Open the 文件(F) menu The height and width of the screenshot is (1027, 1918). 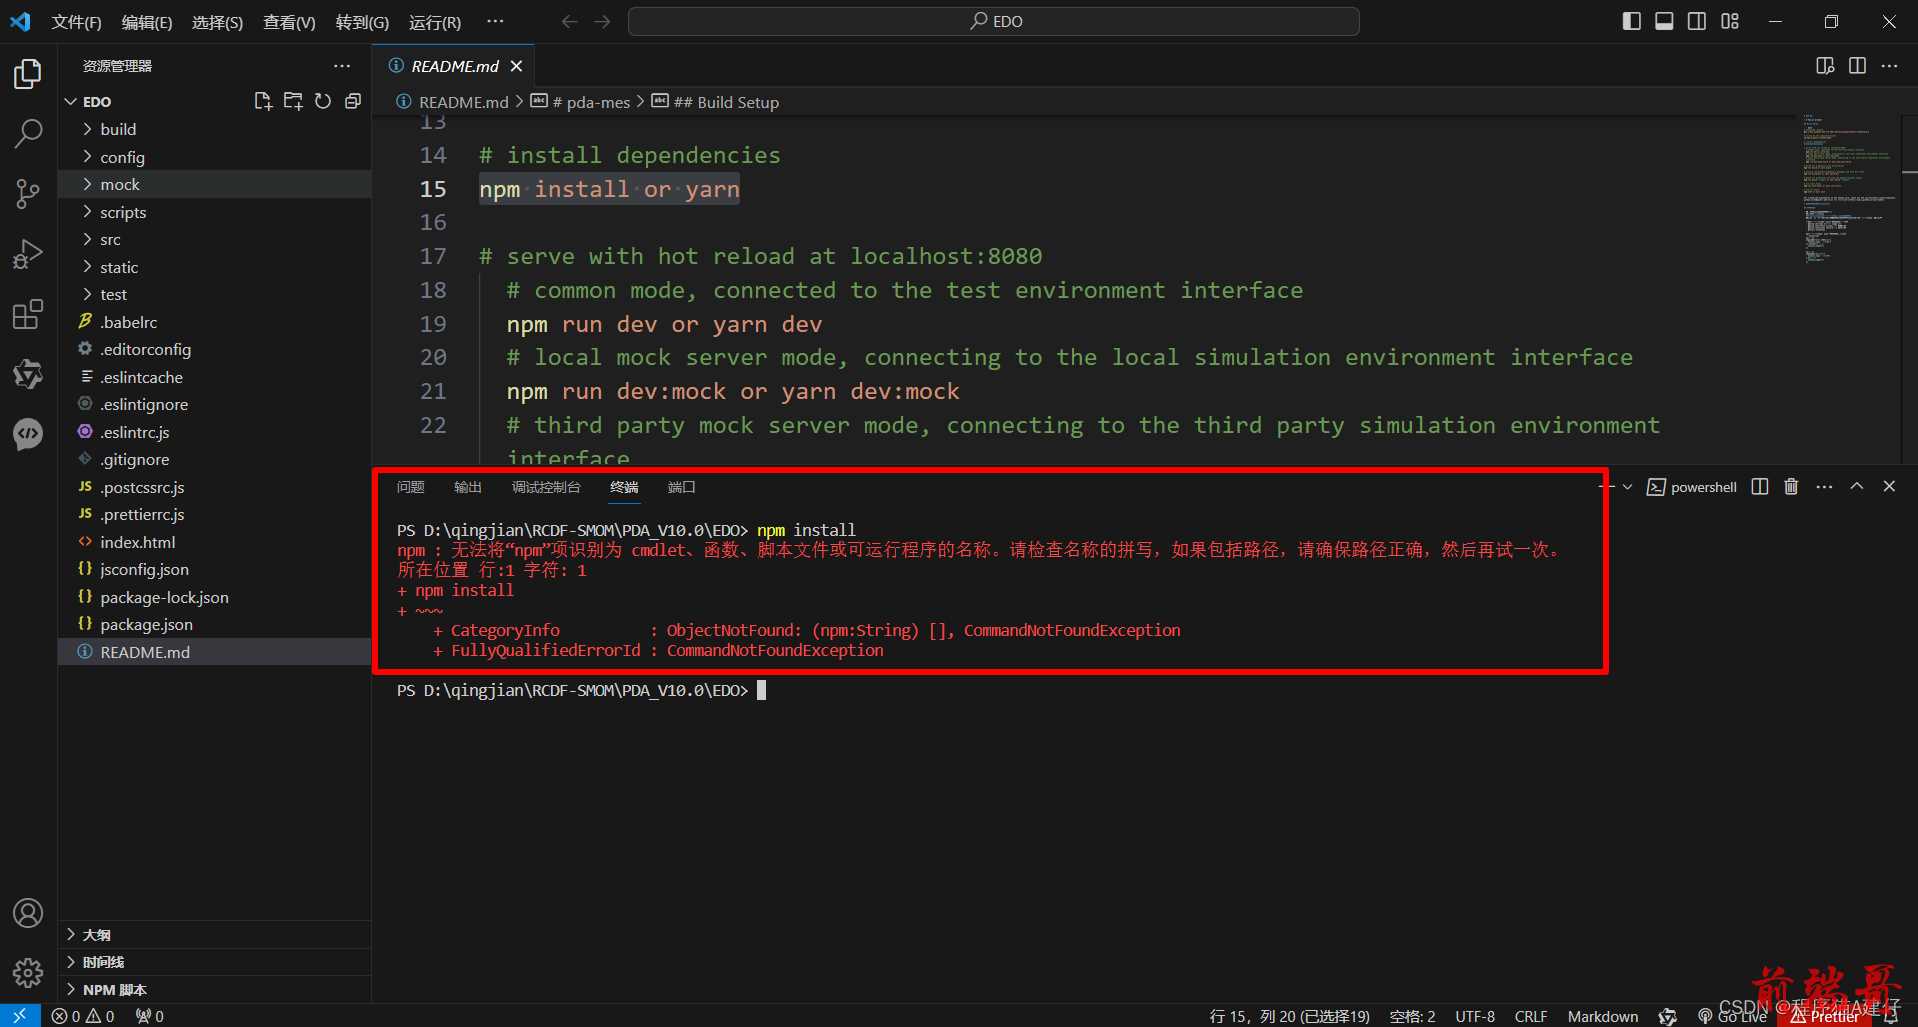point(77,22)
